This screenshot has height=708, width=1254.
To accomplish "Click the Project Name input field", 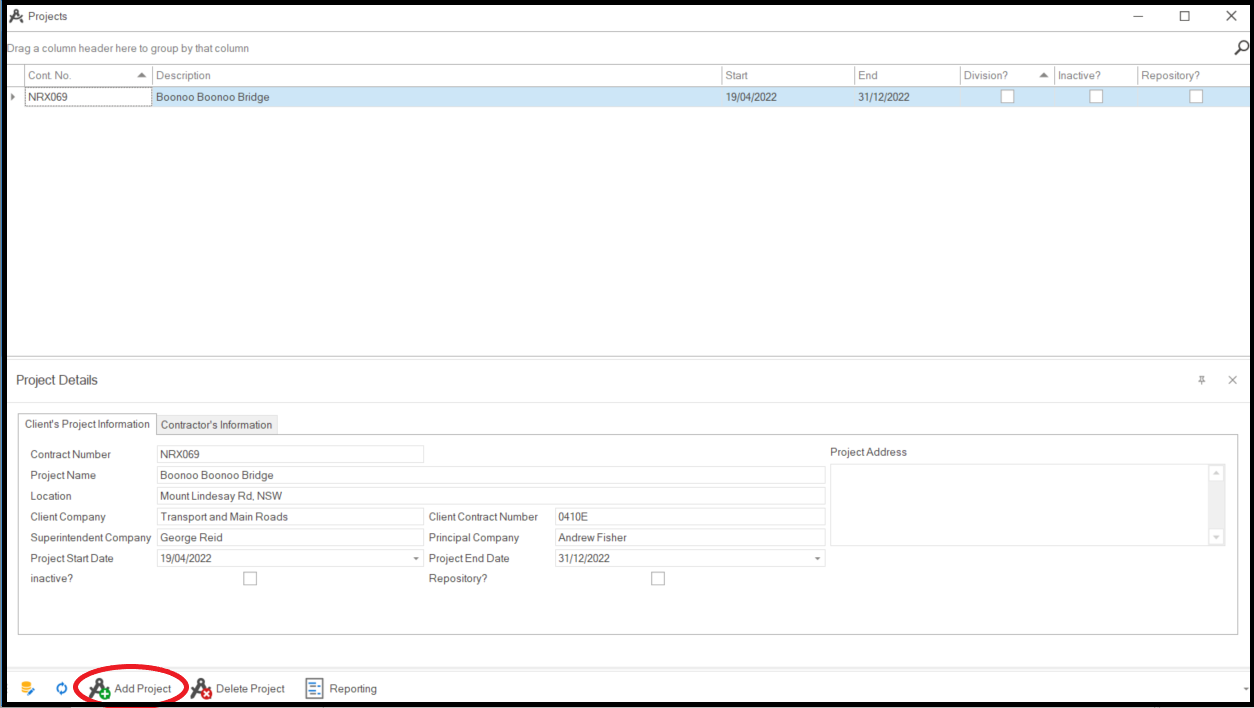I will [x=491, y=475].
